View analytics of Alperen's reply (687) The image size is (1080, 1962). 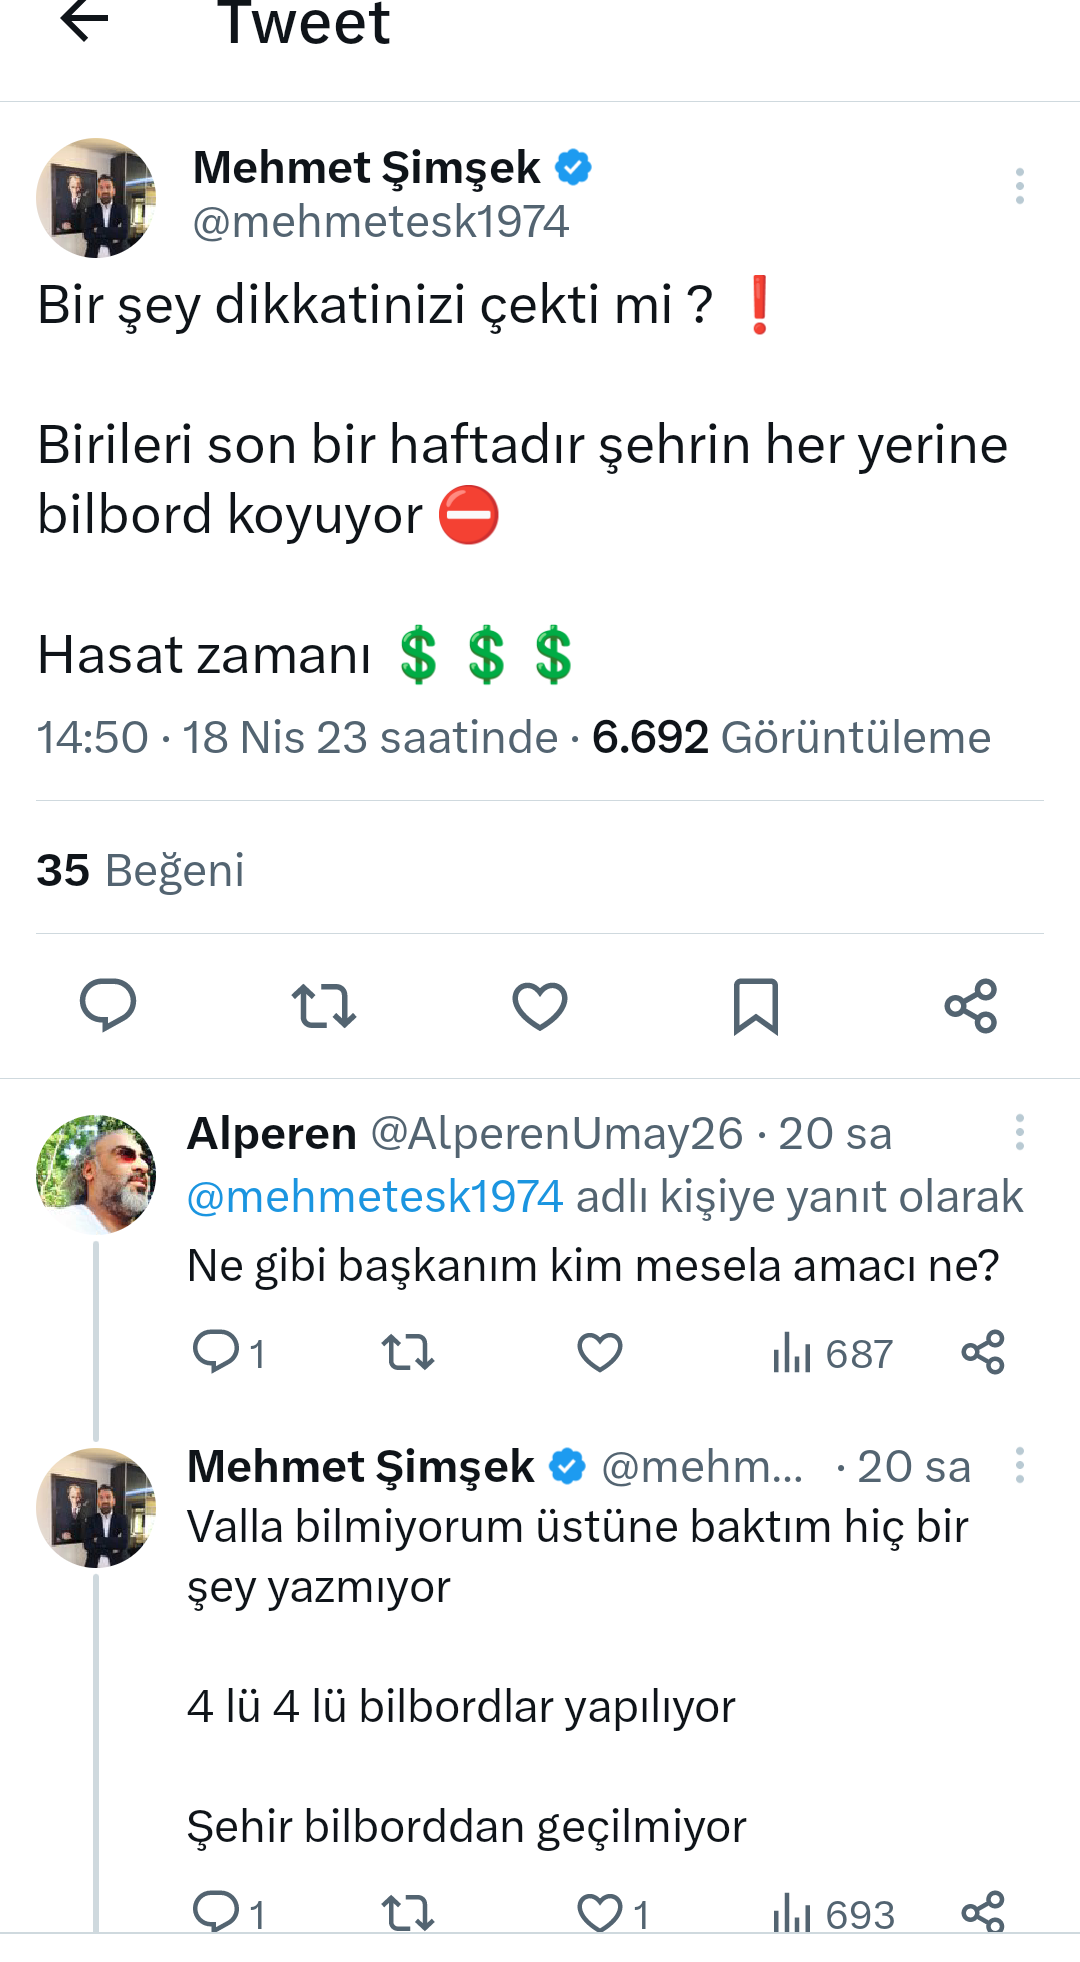click(x=832, y=1354)
